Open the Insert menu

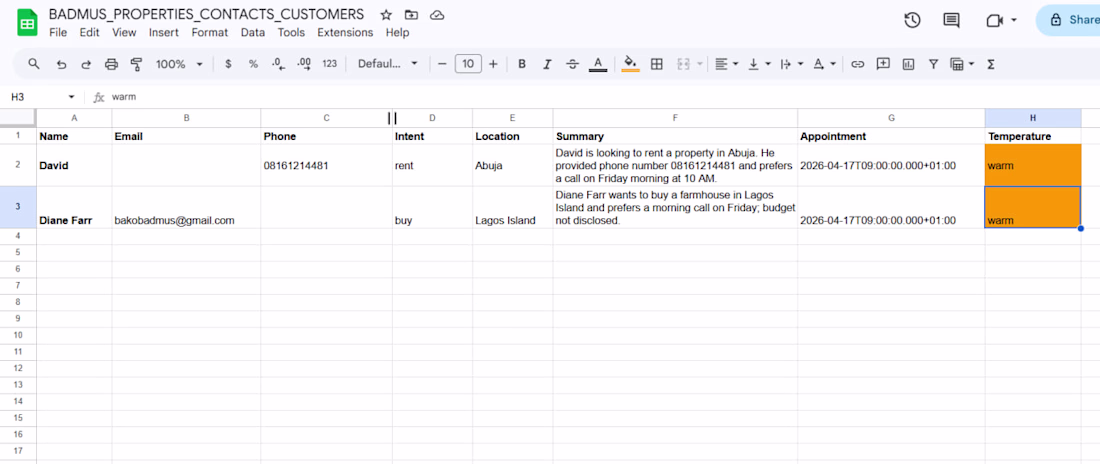click(163, 32)
